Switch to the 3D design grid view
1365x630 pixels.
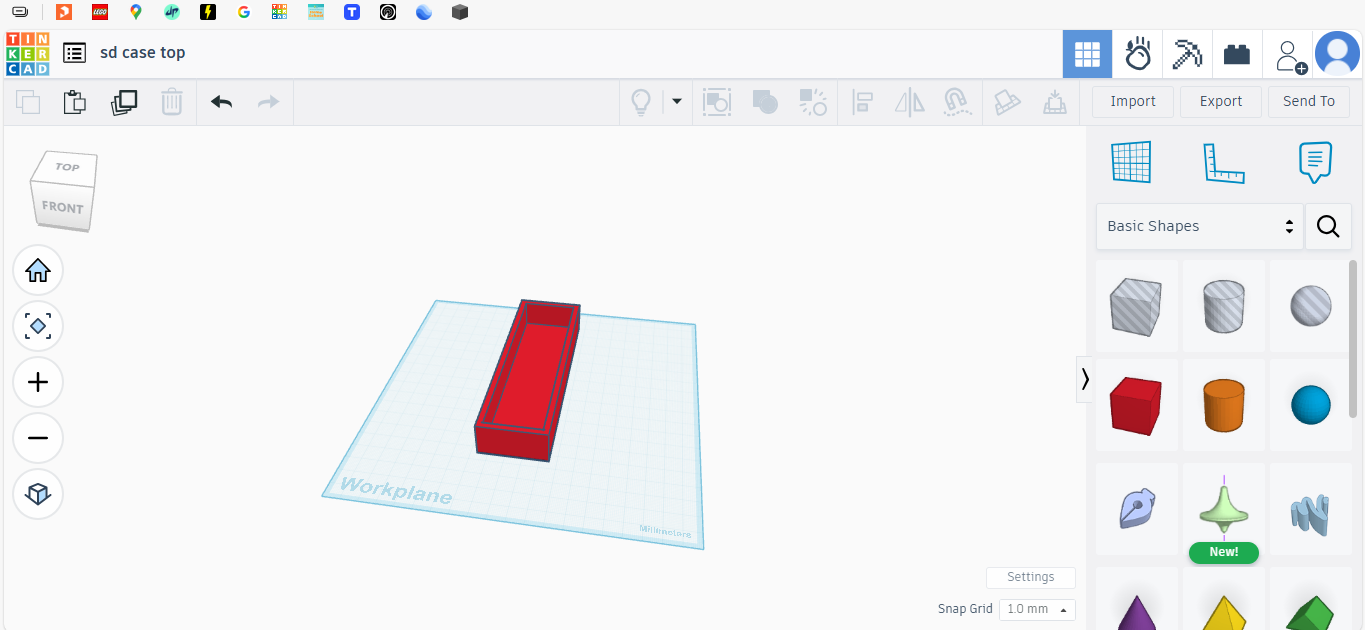pos(1087,54)
